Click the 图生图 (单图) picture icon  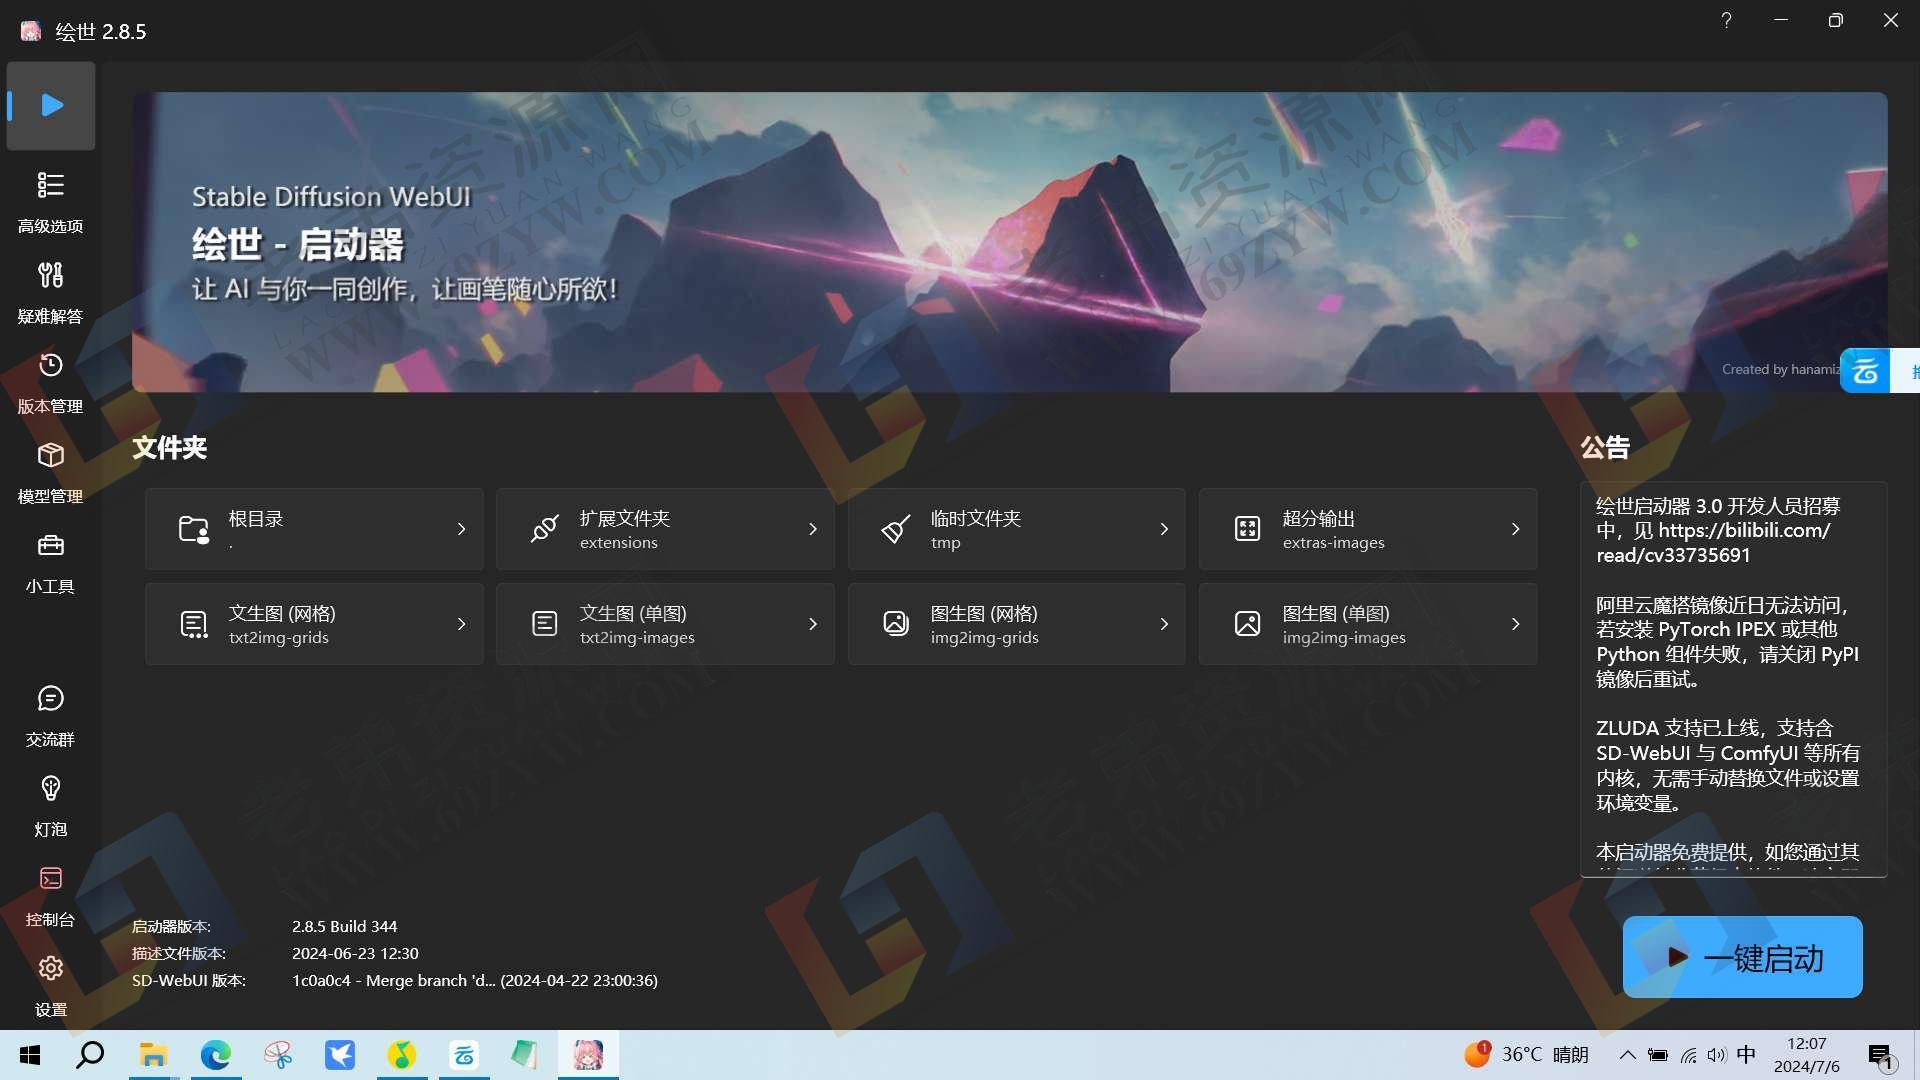coord(1247,624)
